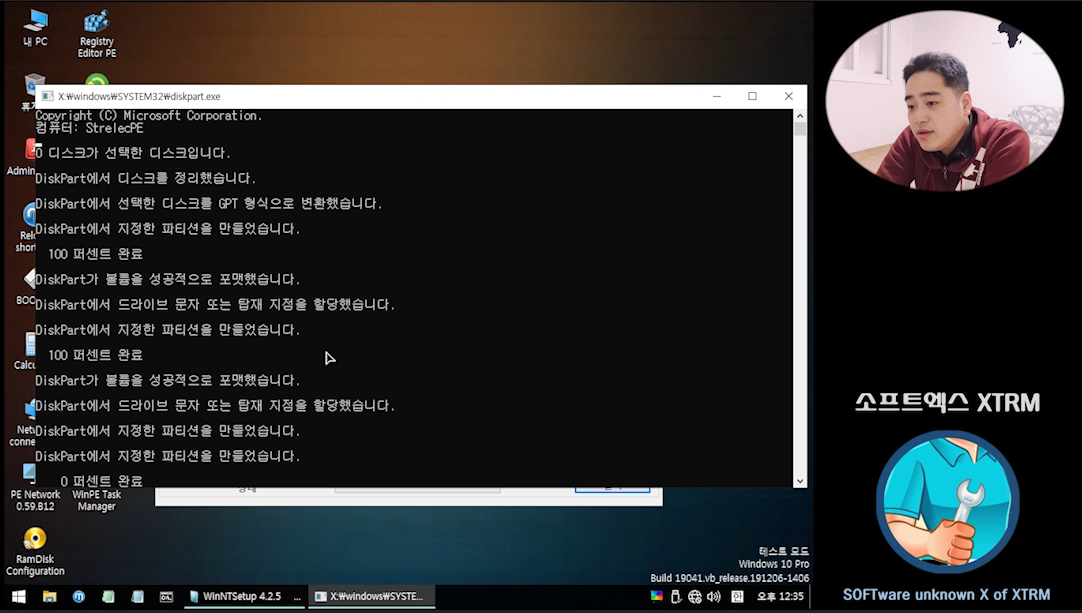Open the 내 PC desktop icon
This screenshot has width=1082, height=613.
35,28
